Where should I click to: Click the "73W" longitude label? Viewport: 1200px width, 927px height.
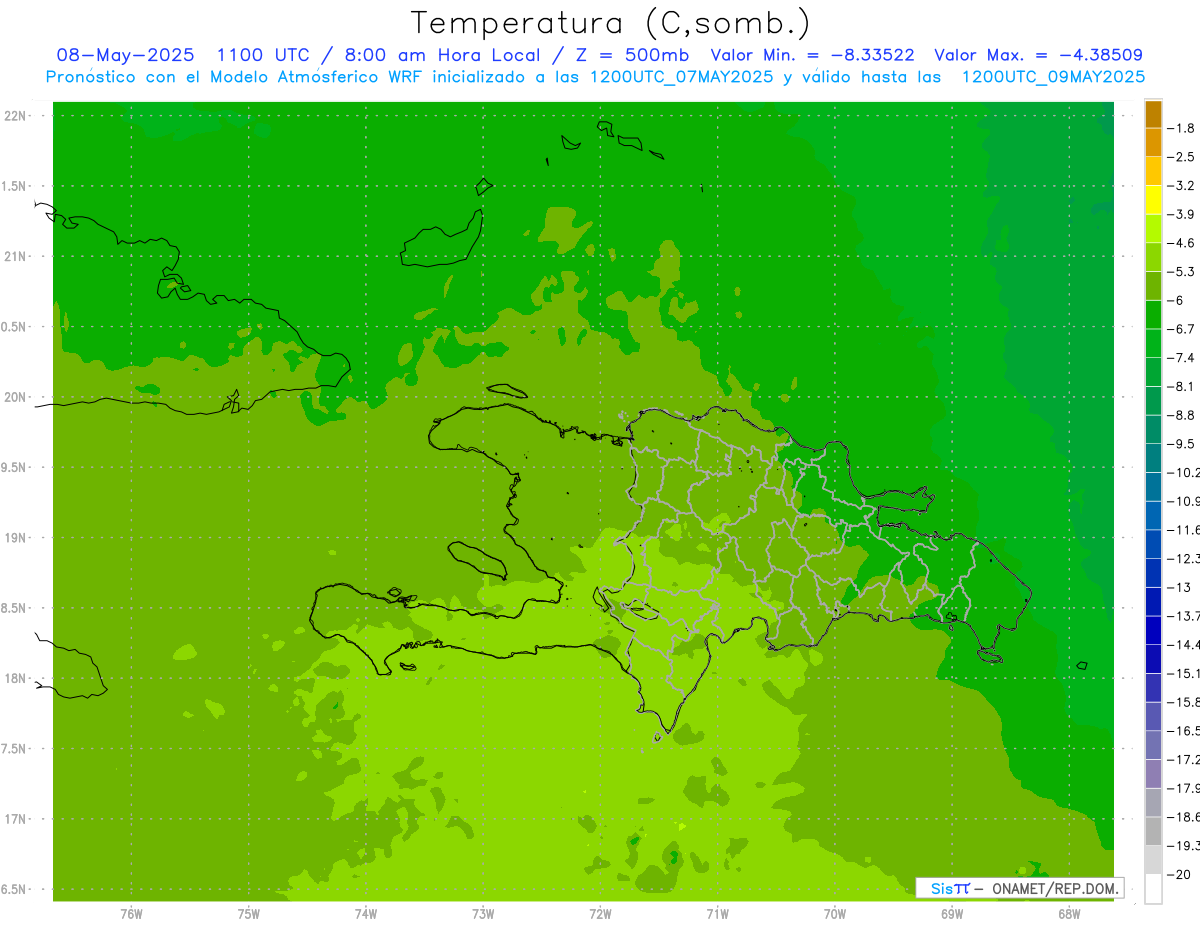[483, 914]
